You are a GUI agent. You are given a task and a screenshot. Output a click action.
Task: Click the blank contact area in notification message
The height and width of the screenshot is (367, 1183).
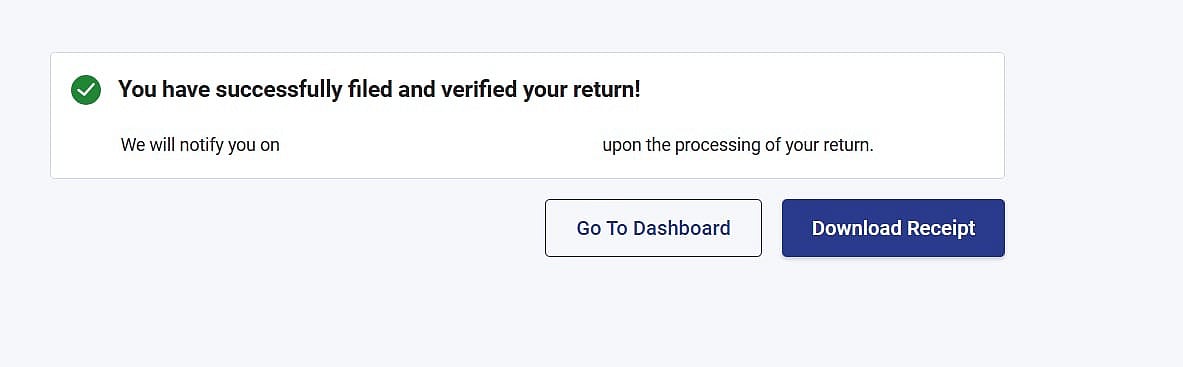point(441,145)
